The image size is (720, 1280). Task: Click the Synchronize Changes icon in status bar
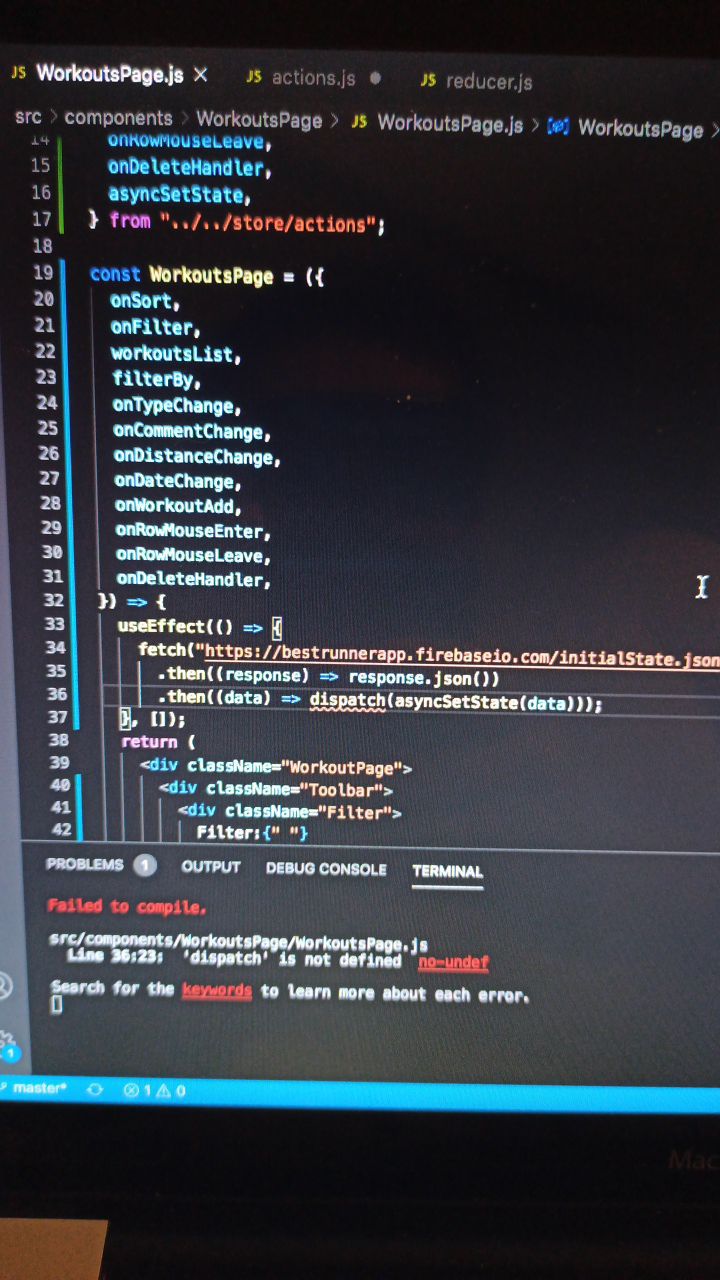pos(95,1090)
